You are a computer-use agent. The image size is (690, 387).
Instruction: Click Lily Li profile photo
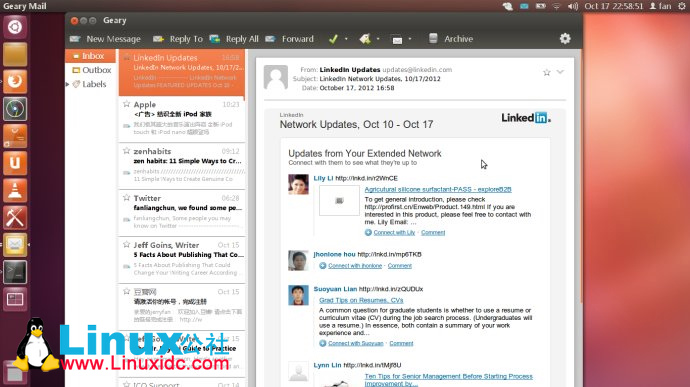click(298, 184)
